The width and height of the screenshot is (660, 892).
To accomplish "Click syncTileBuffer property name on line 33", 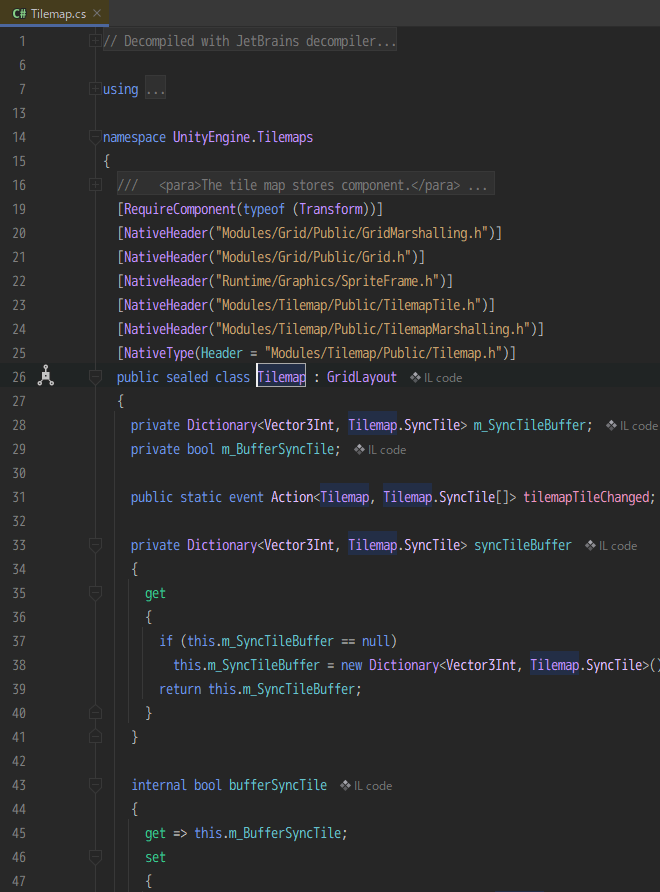I will [523, 545].
